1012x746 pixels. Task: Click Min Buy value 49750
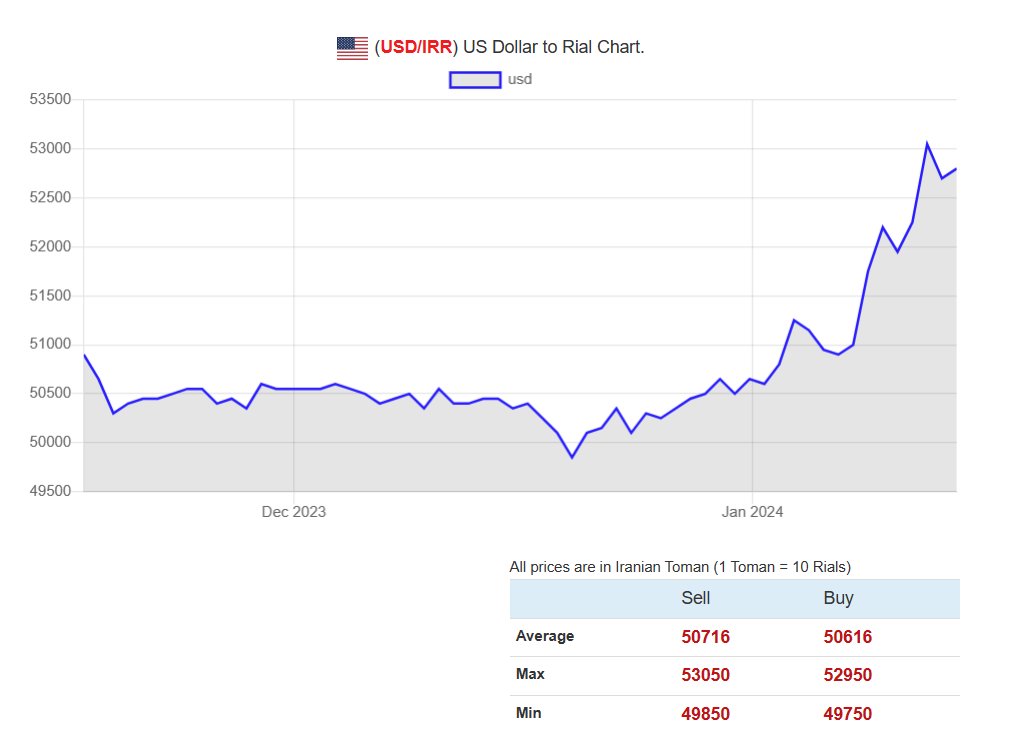[847, 714]
